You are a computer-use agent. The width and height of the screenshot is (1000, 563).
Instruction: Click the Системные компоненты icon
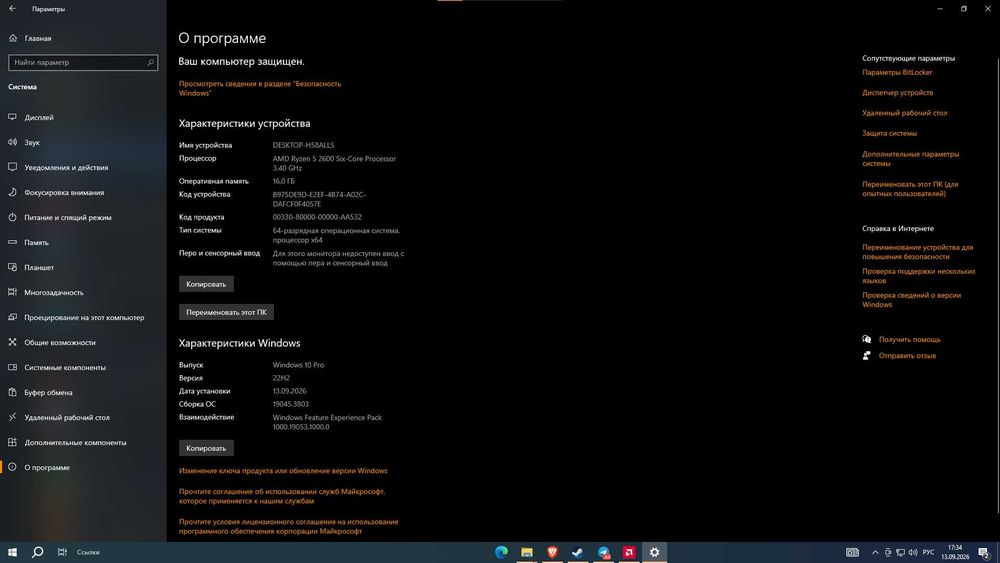click(x=12, y=367)
